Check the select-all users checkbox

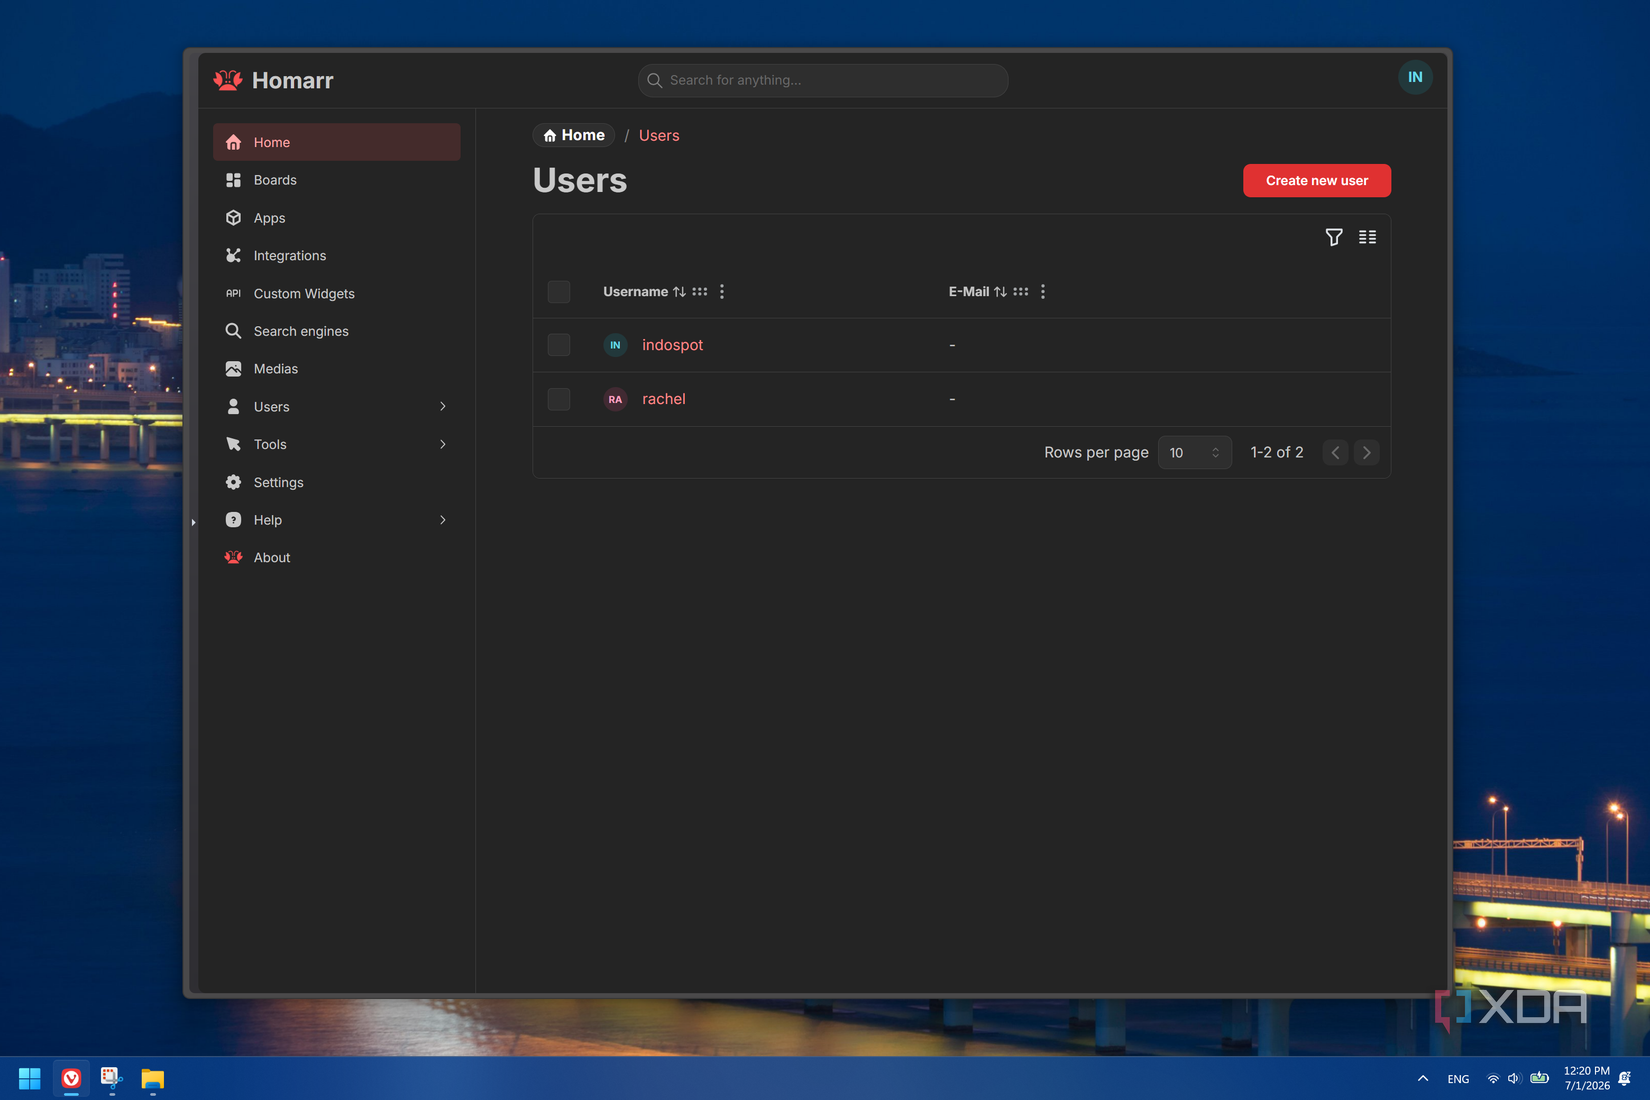559,292
